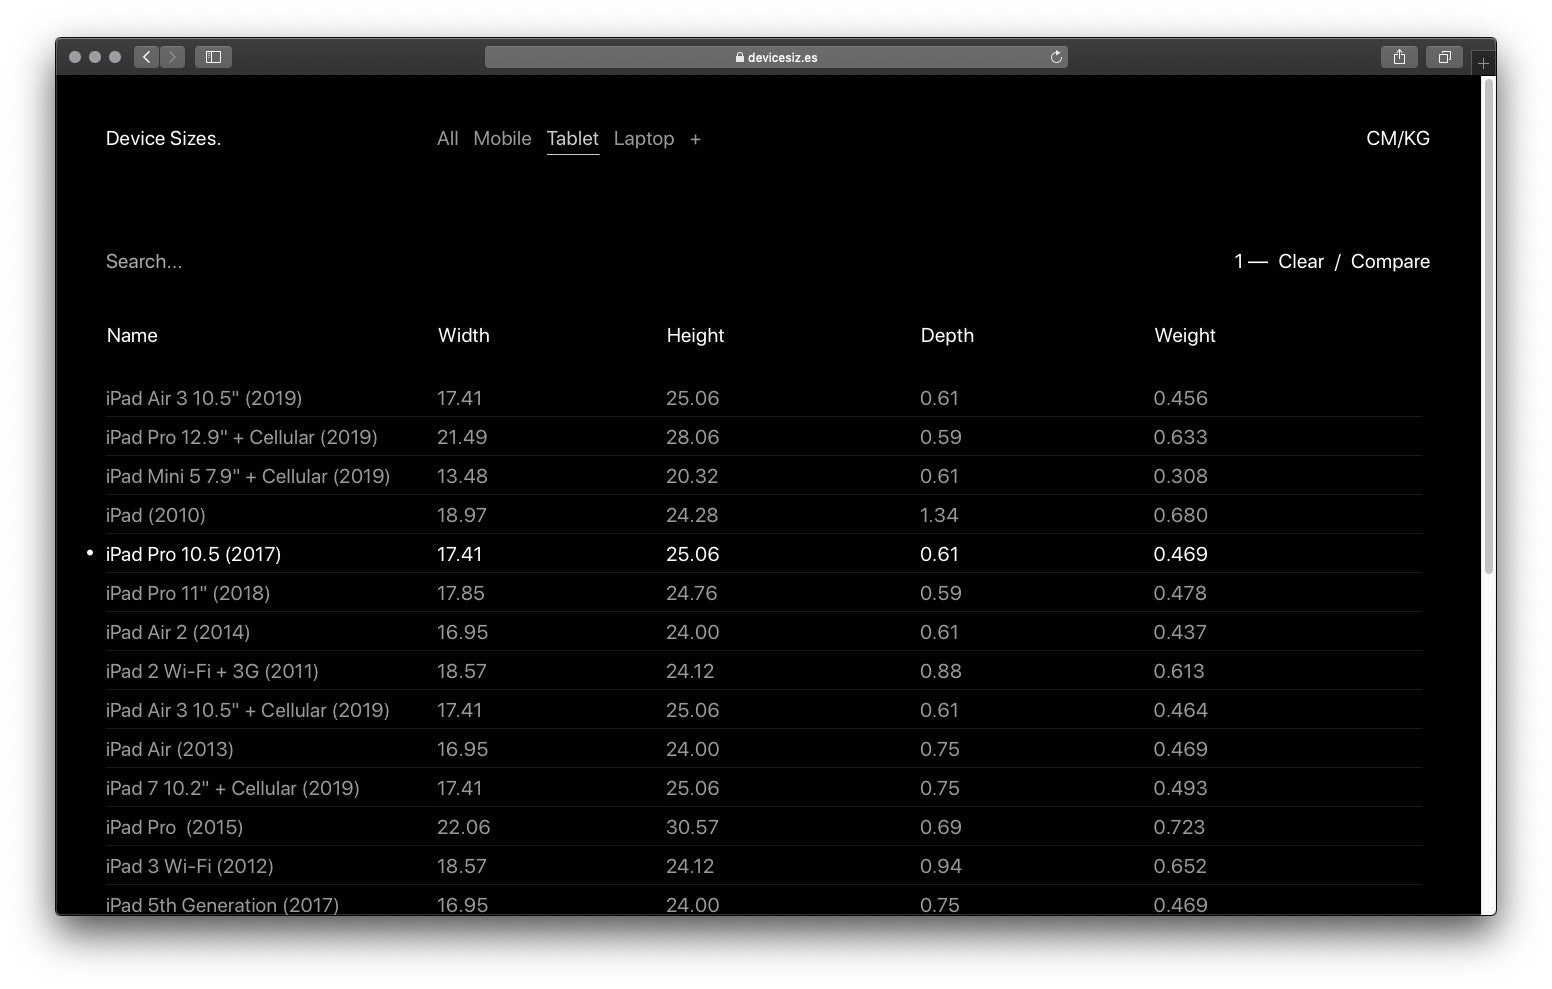
Task: Open the extra categories menu via the plus
Action: 695,139
